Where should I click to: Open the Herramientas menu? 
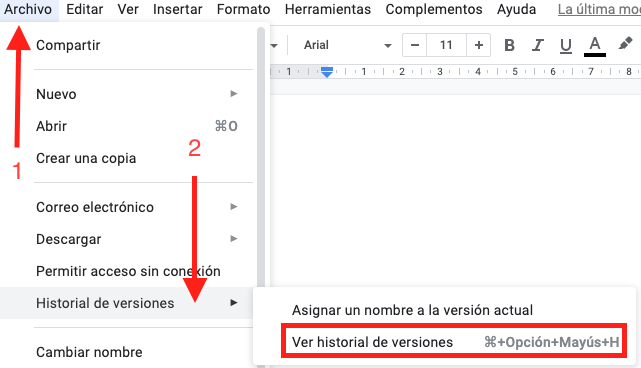pyautogui.click(x=328, y=9)
